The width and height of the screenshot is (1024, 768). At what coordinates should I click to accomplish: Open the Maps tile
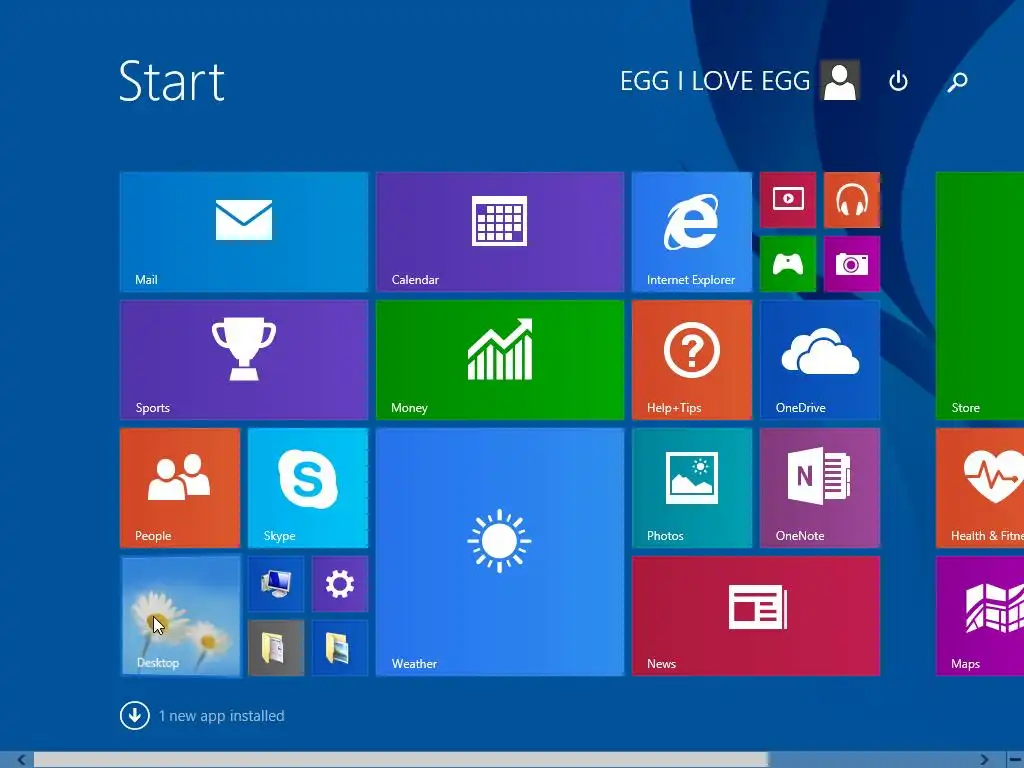pos(980,616)
